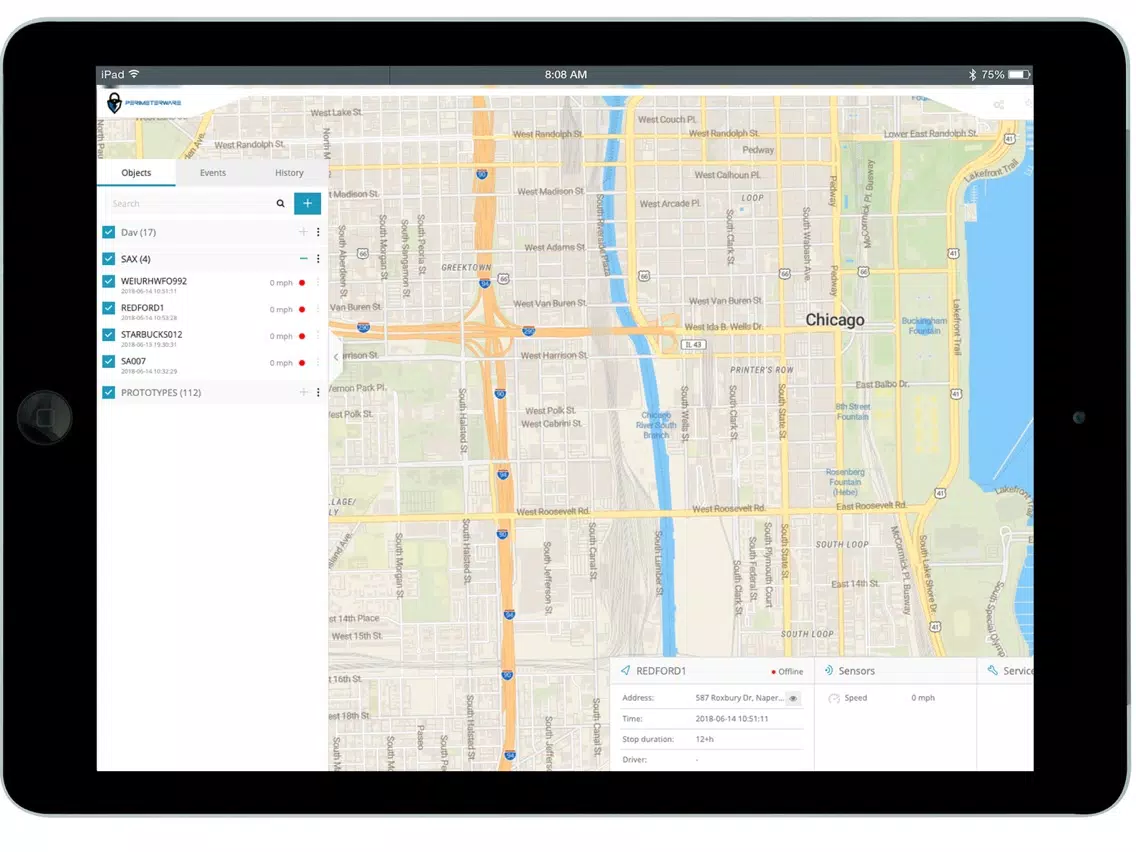
Task: Select the WEIURHWFO992 object name
Action: point(154,281)
